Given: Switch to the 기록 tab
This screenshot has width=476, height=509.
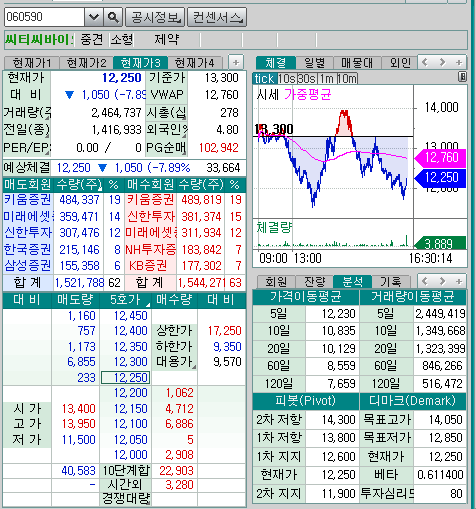Looking at the screenshot, I should pyautogui.click(x=391, y=282).
